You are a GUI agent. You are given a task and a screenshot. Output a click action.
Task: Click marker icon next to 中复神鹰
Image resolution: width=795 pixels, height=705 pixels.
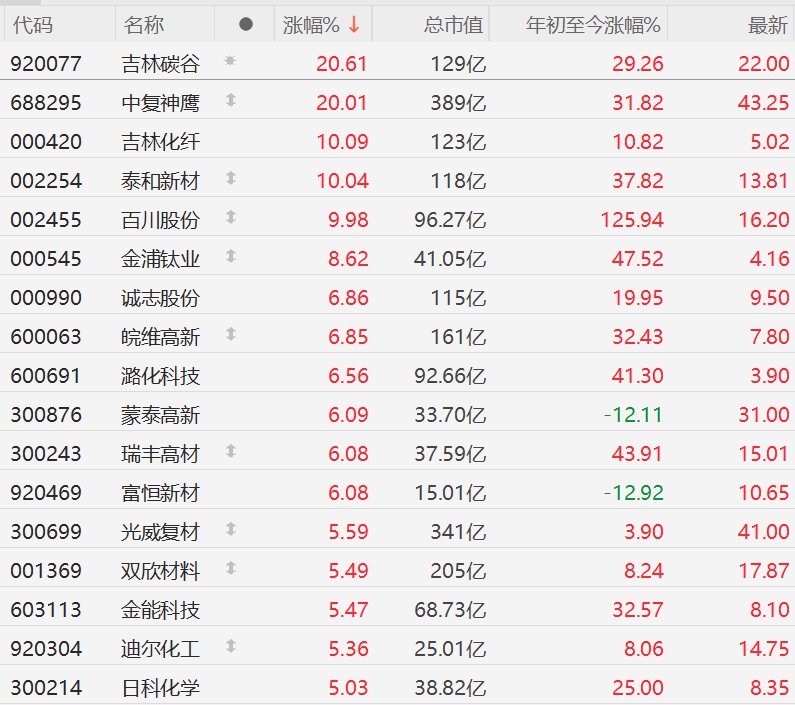coord(231,100)
